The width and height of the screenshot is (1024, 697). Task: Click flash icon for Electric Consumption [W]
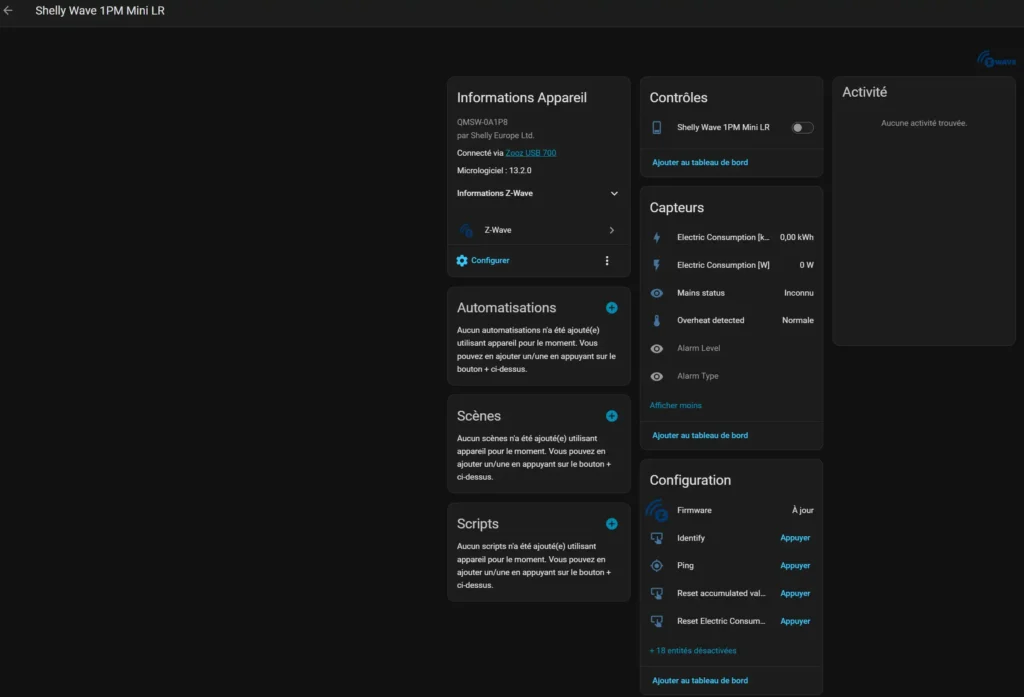click(656, 265)
